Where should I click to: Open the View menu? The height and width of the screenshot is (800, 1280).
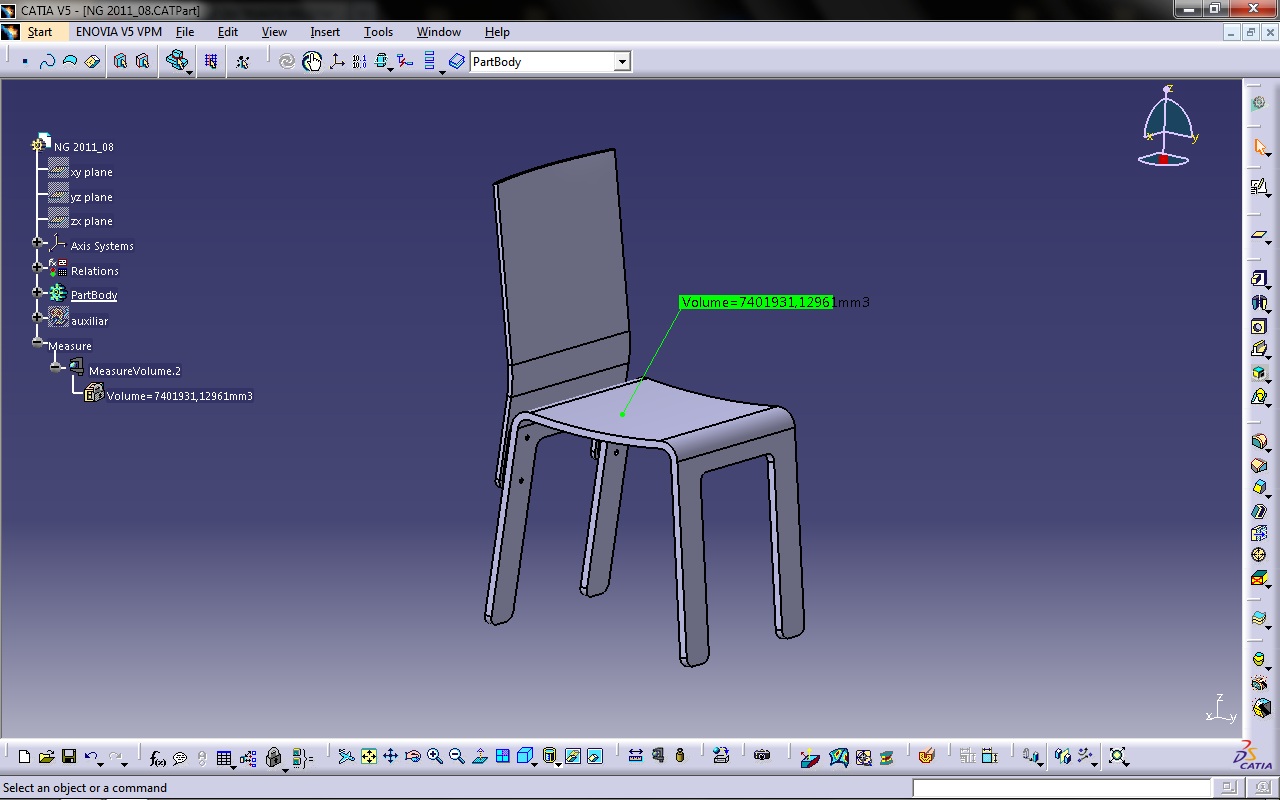[274, 32]
